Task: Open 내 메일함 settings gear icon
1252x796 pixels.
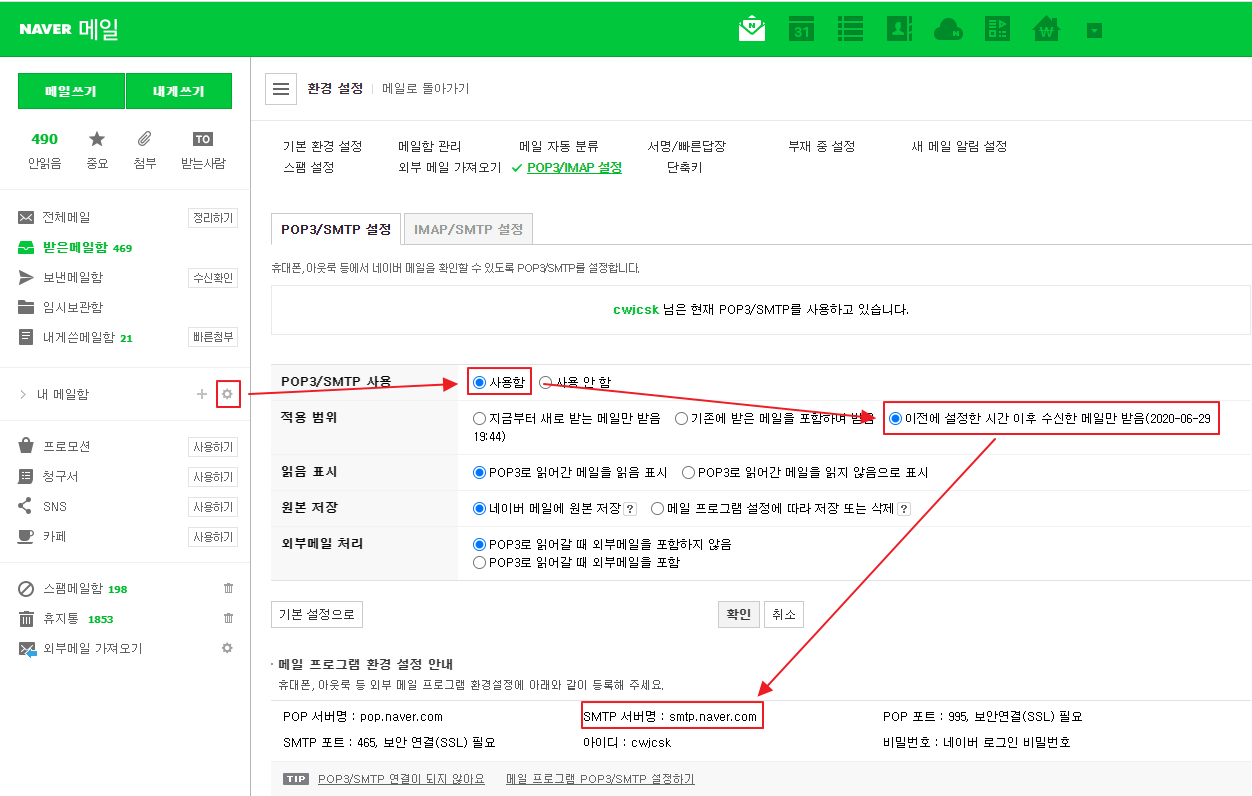Action: (x=228, y=394)
